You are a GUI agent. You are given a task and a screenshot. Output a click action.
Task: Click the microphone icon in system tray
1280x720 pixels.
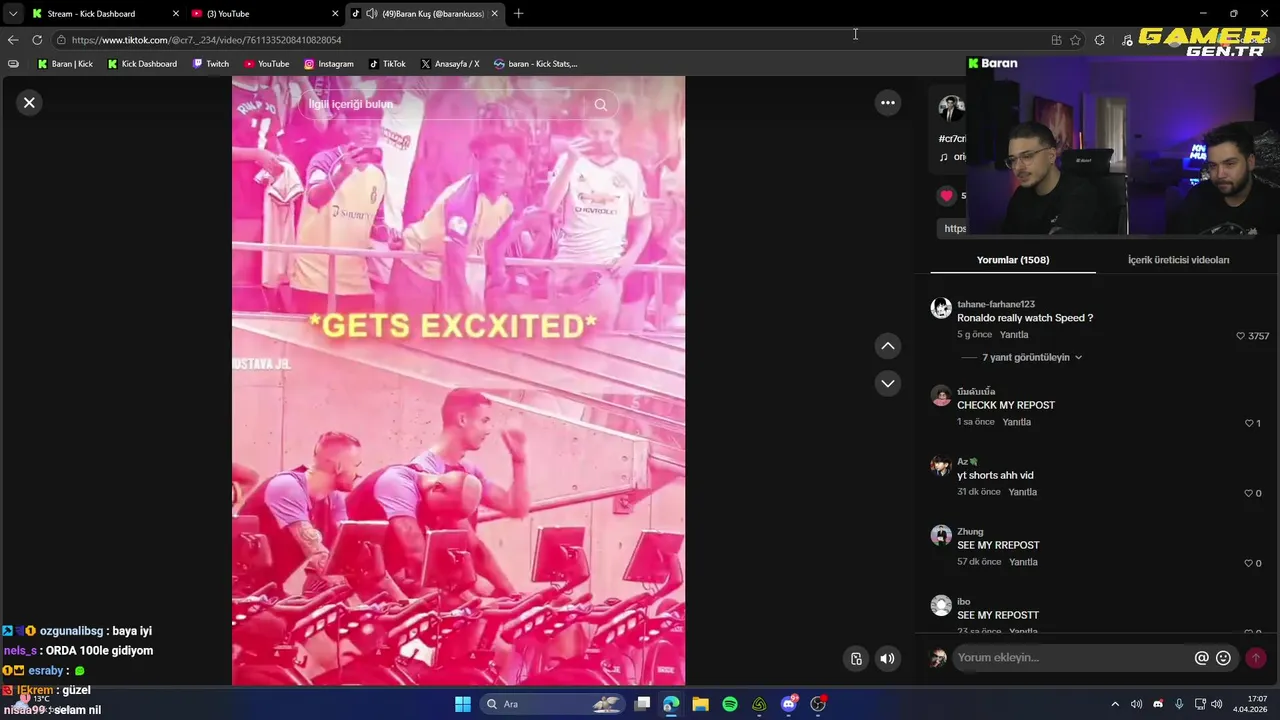pos(1179,704)
